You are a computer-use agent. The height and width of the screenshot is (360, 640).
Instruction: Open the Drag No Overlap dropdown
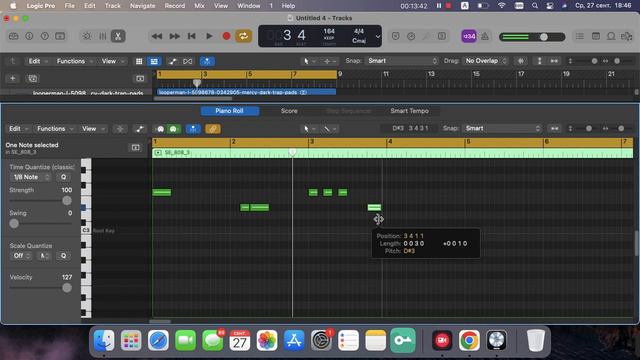(486, 61)
